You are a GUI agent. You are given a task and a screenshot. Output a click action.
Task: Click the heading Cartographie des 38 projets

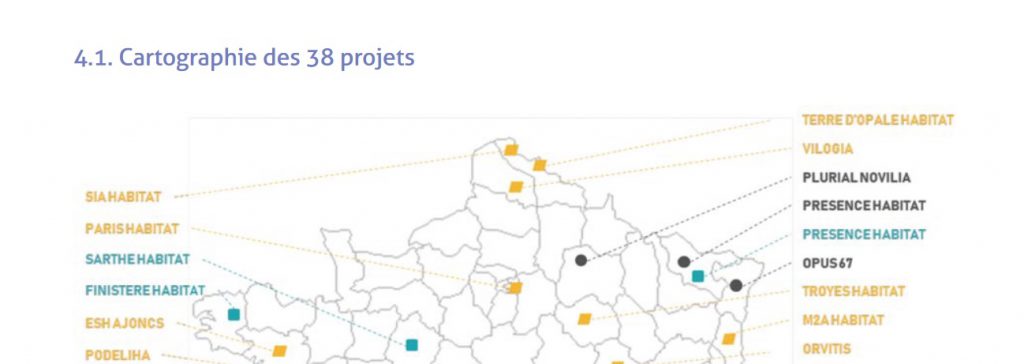click(244, 58)
